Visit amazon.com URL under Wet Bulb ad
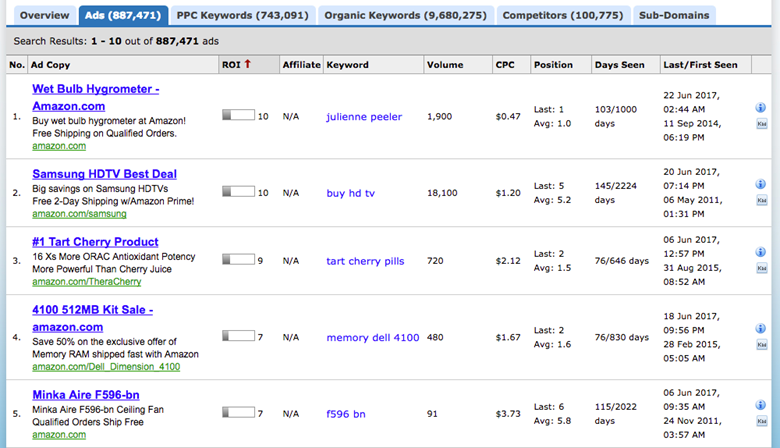The width and height of the screenshot is (780, 448). click(59, 146)
